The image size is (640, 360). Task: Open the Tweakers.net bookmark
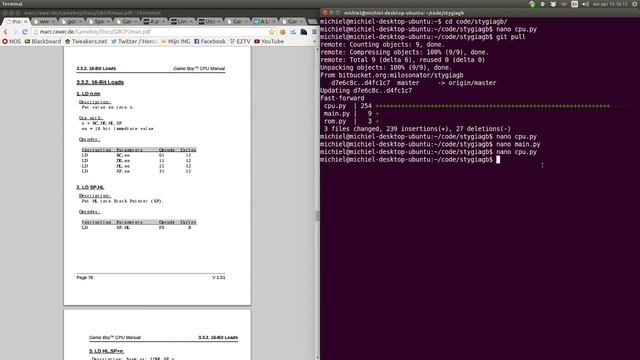[86, 41]
